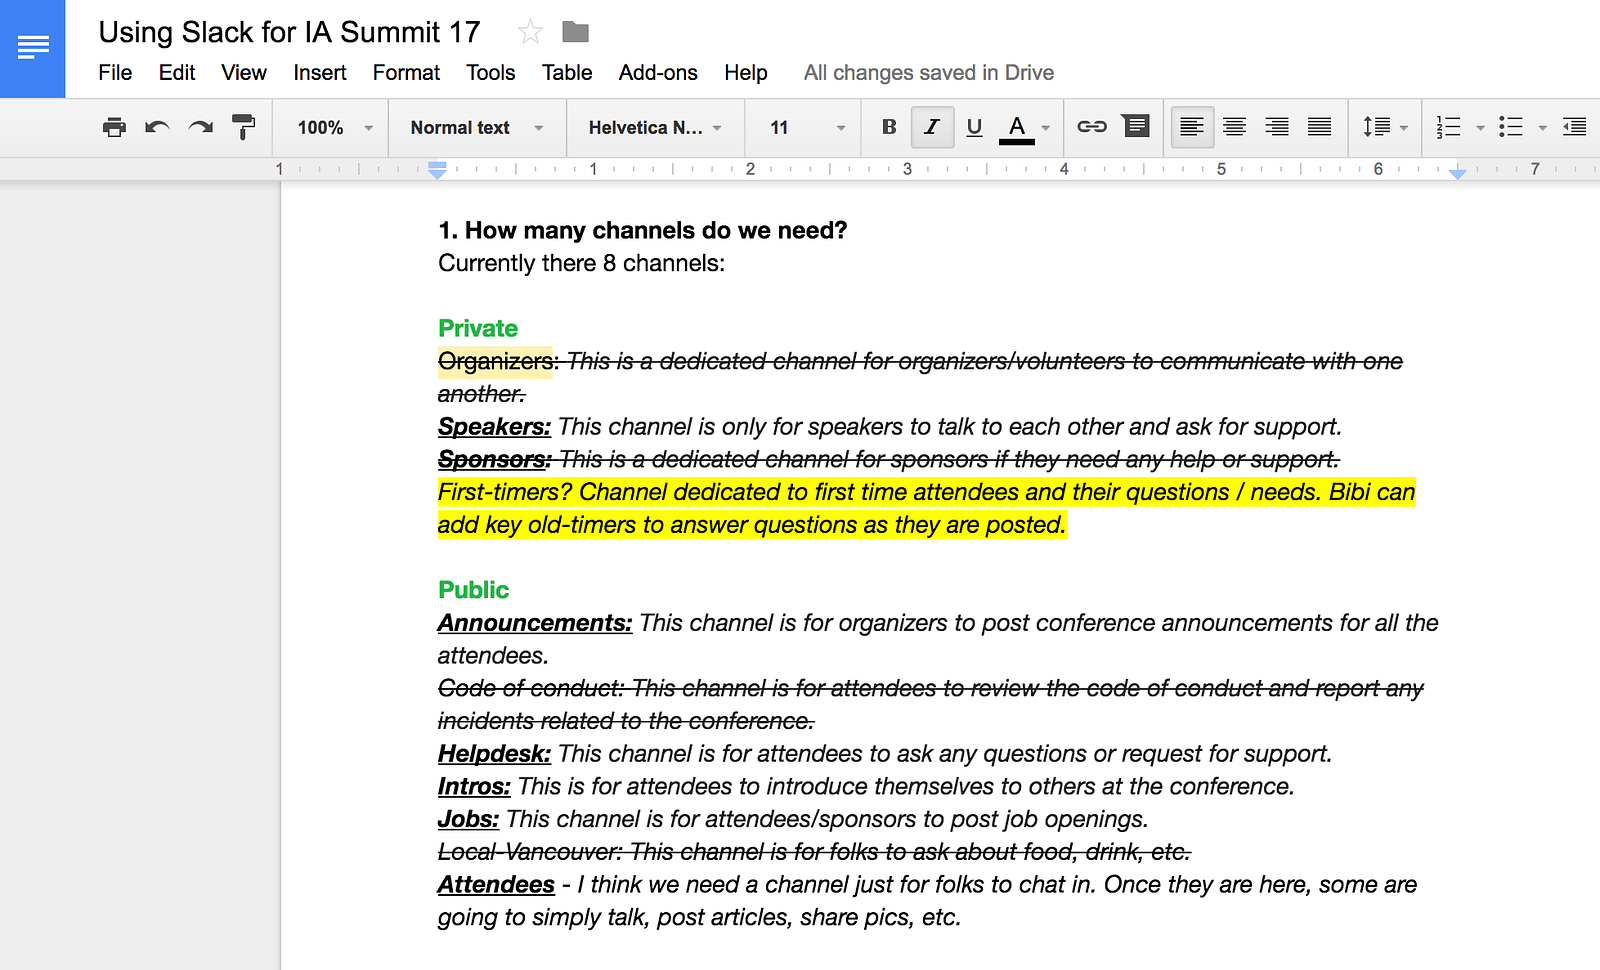The height and width of the screenshot is (970, 1600).
Task: Click the 'Jobs:' label
Action: tap(468, 820)
